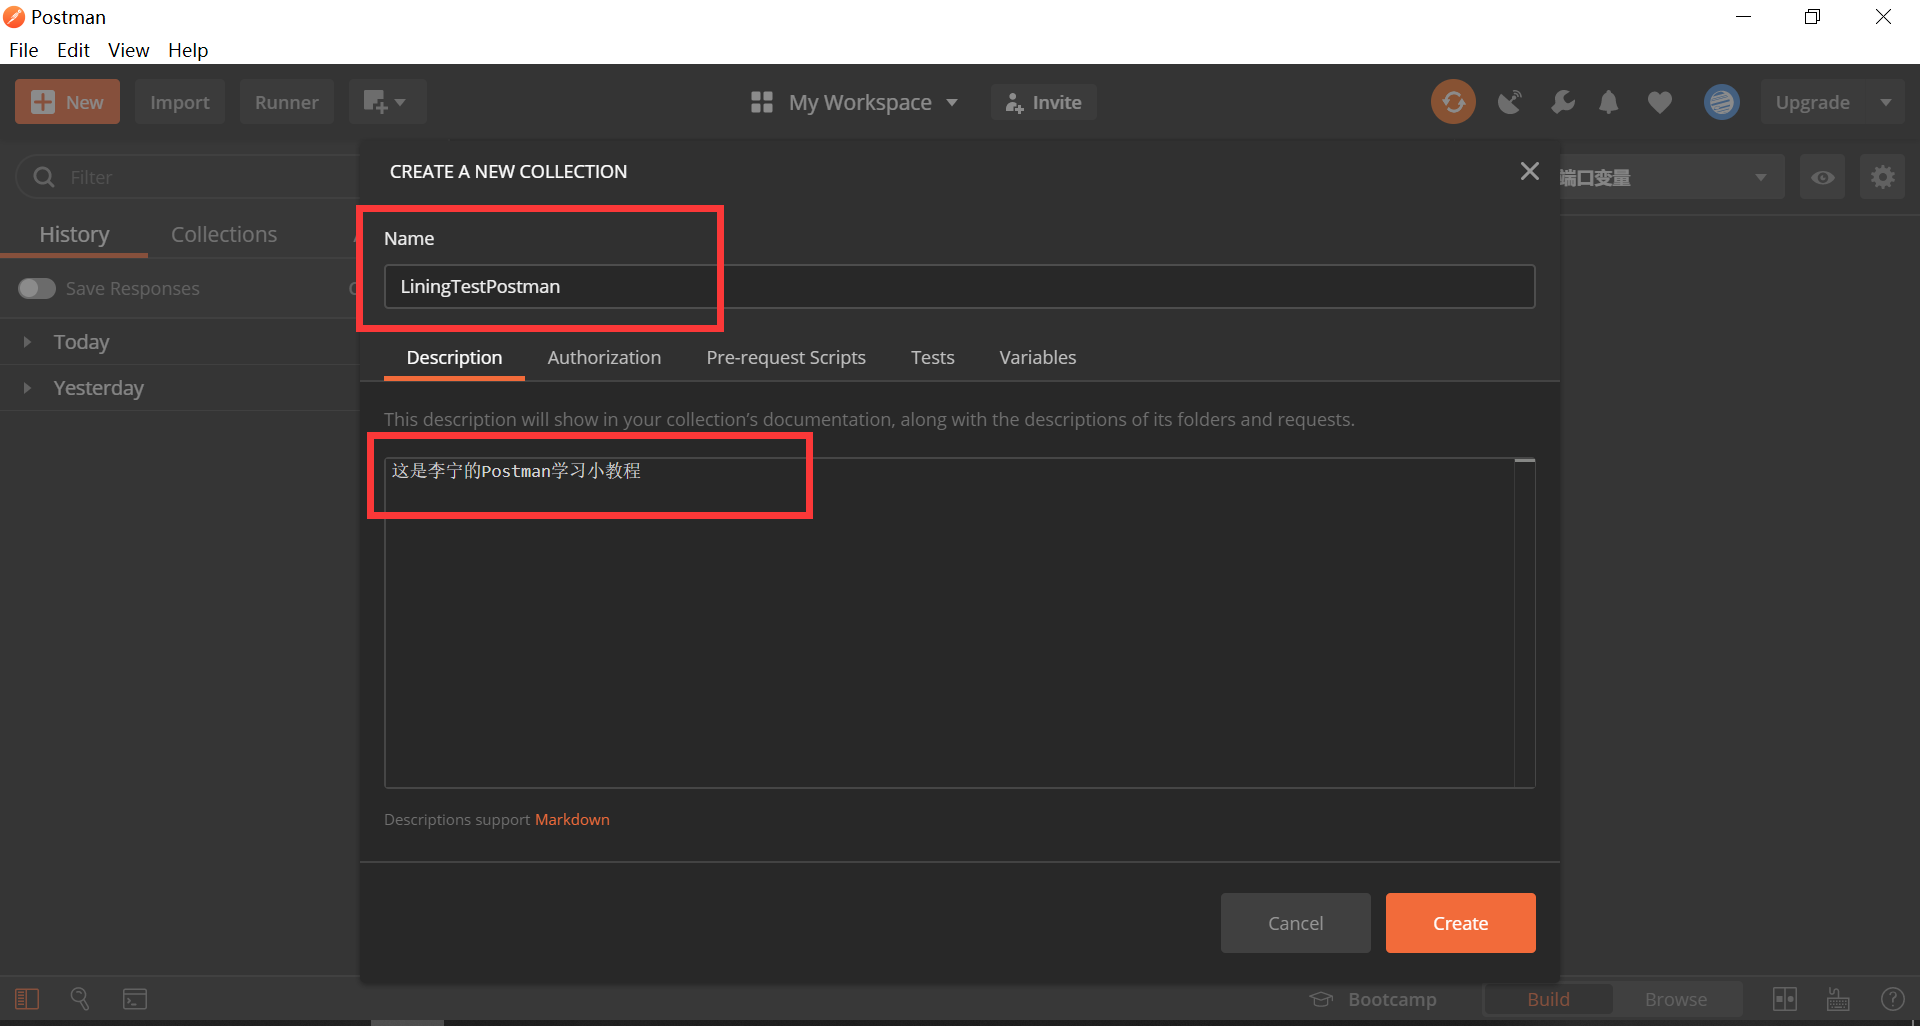Open the View menu
The image size is (1920, 1026).
tap(128, 50)
